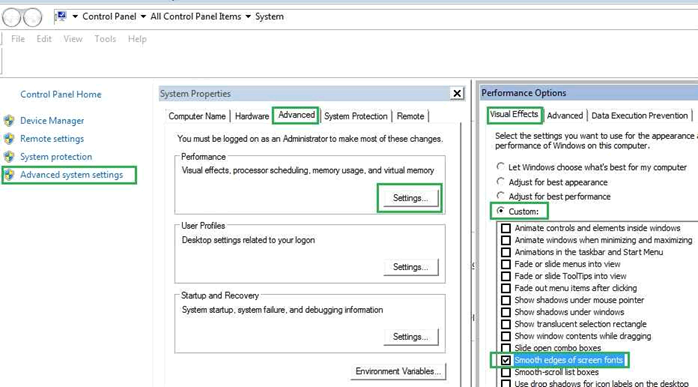The height and width of the screenshot is (387, 698).
Task: Switch to the Remote tab
Action: pos(410,116)
